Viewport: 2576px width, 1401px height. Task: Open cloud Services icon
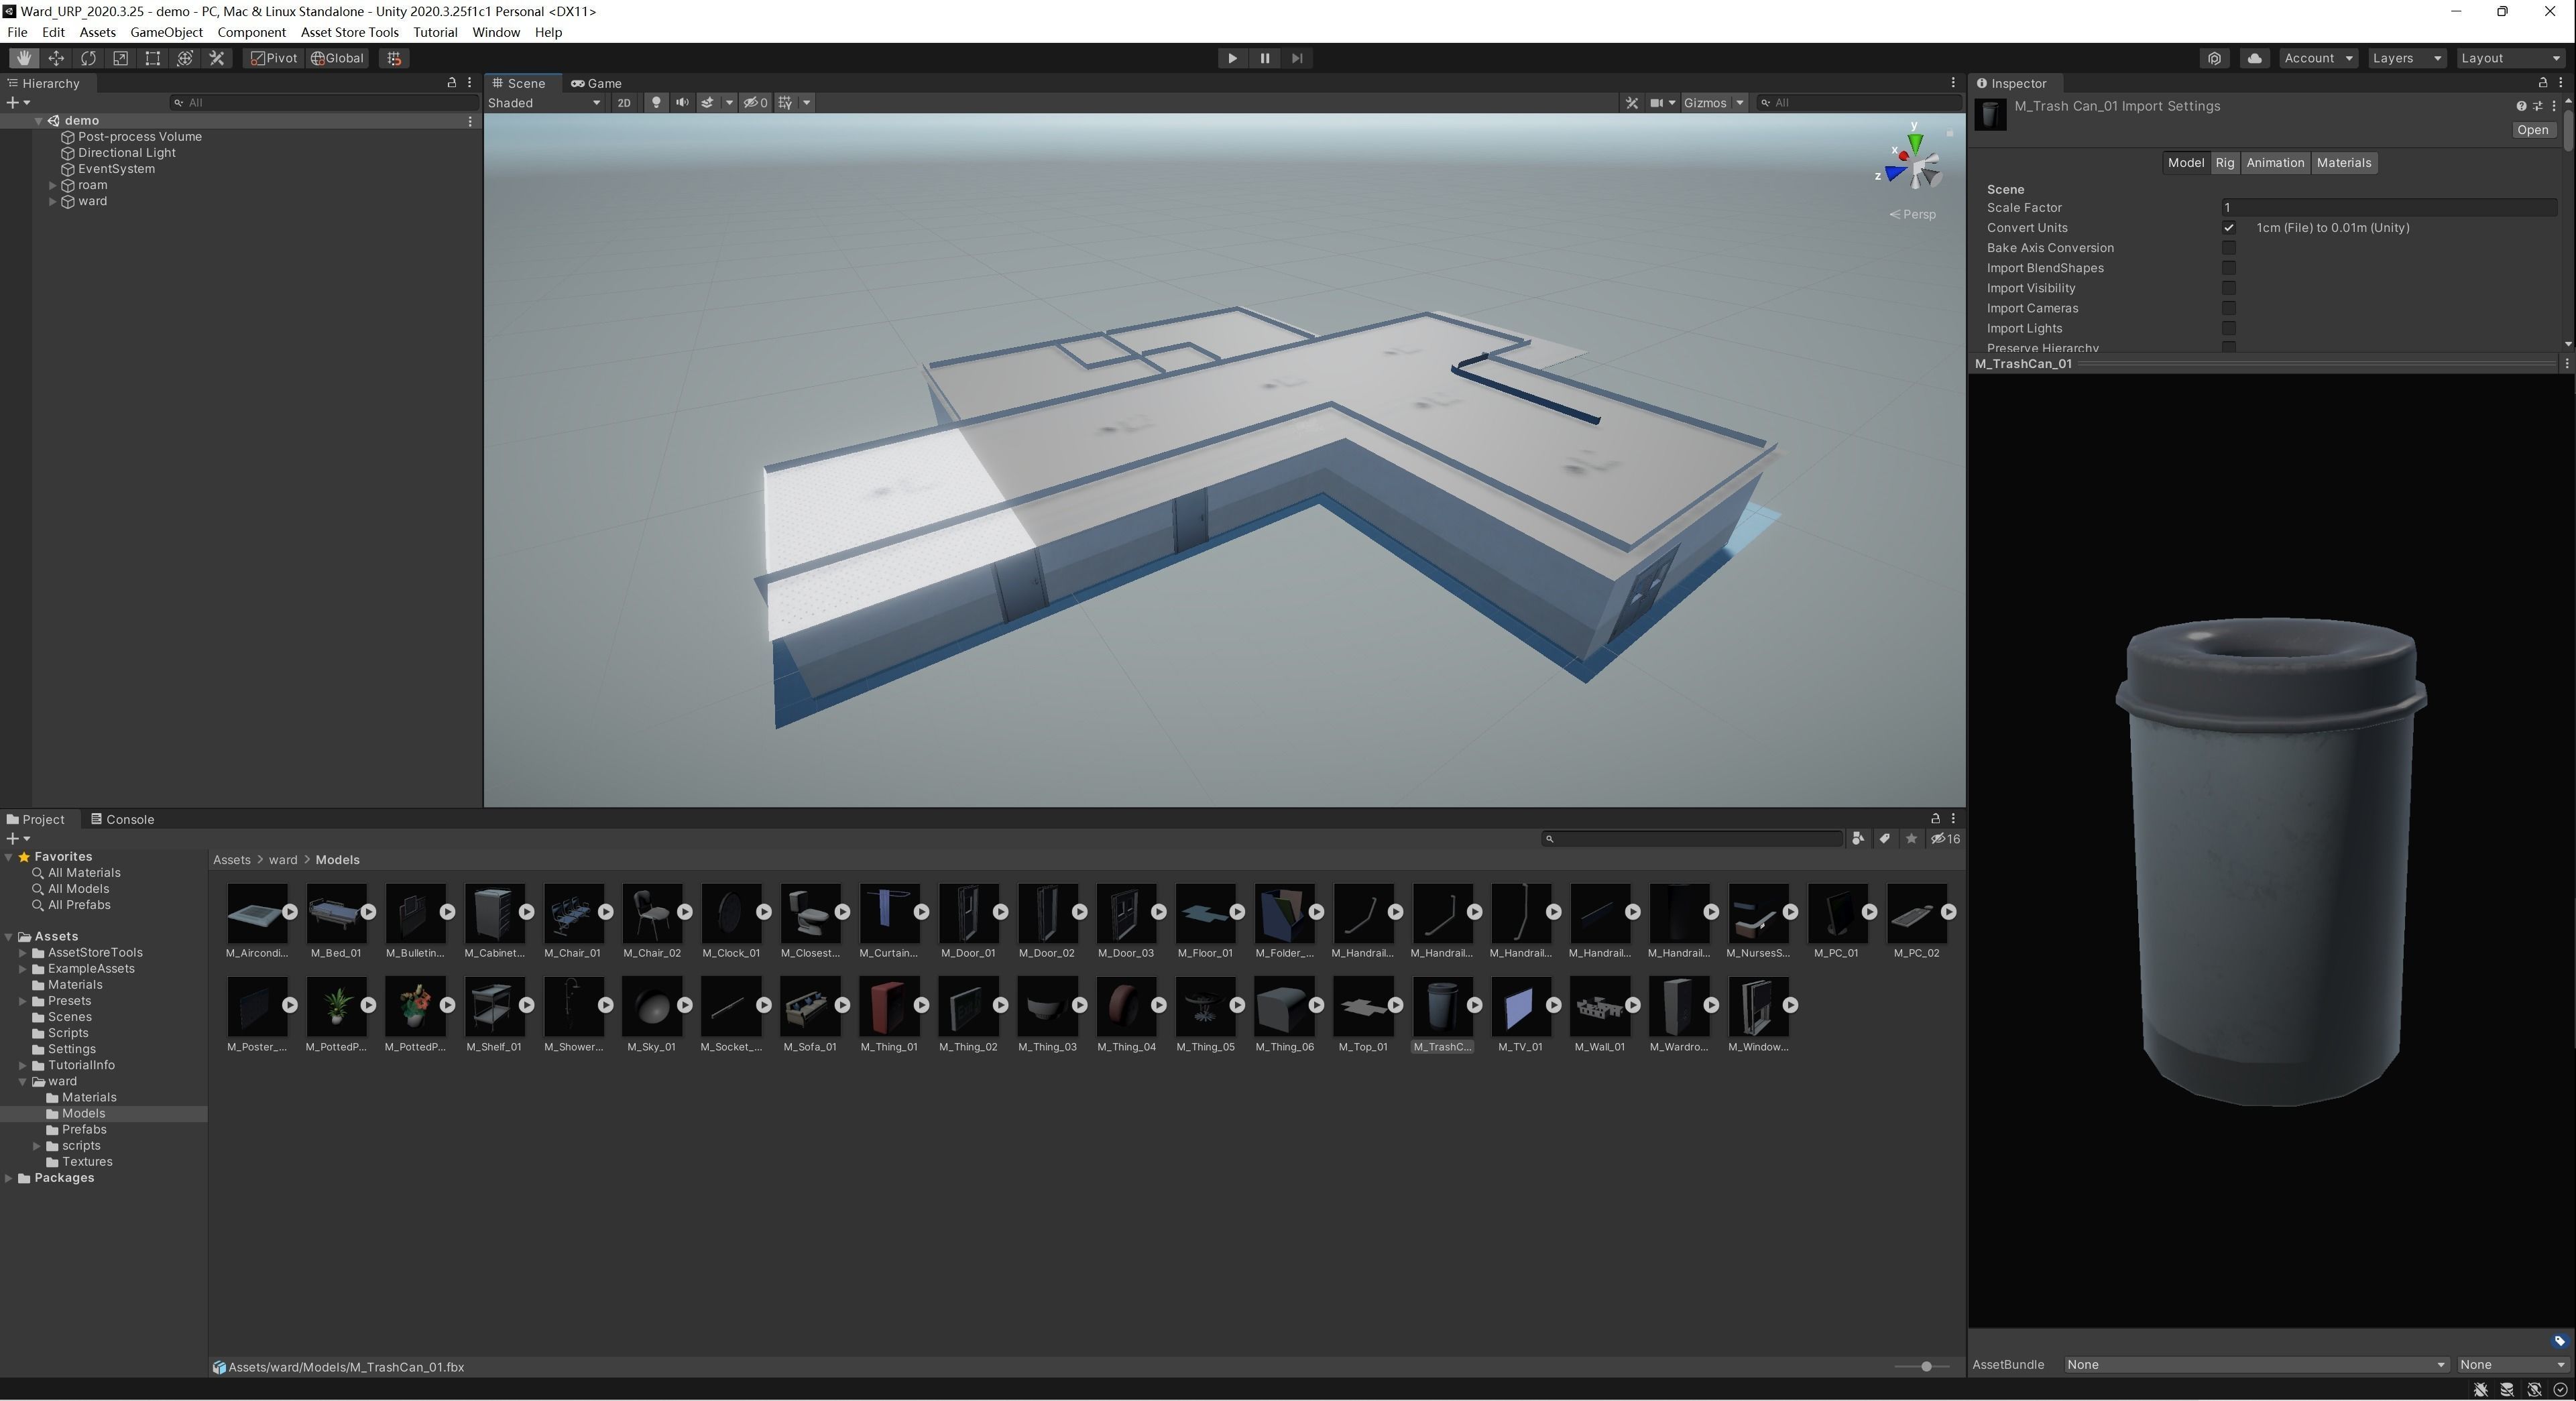pos(2254,58)
